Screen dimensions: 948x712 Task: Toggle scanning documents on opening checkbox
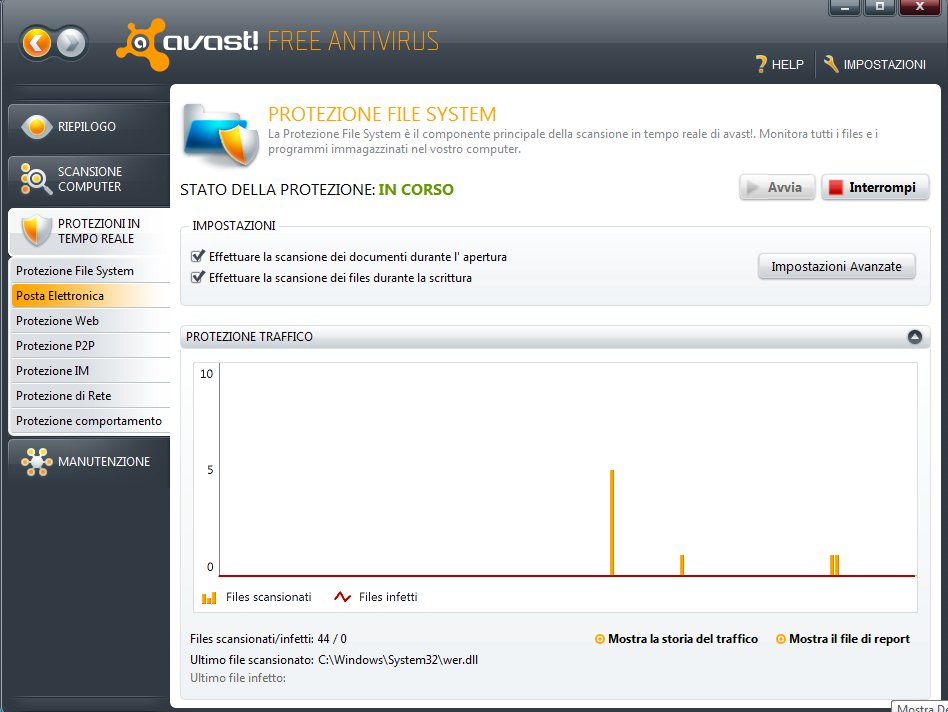[198, 256]
